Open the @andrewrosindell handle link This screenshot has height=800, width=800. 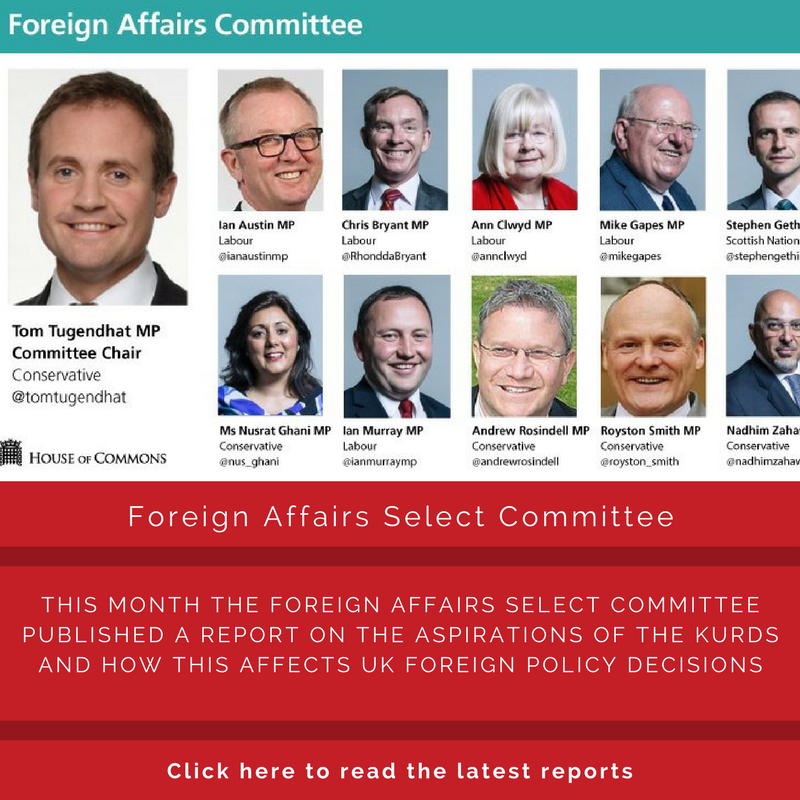coord(515,462)
